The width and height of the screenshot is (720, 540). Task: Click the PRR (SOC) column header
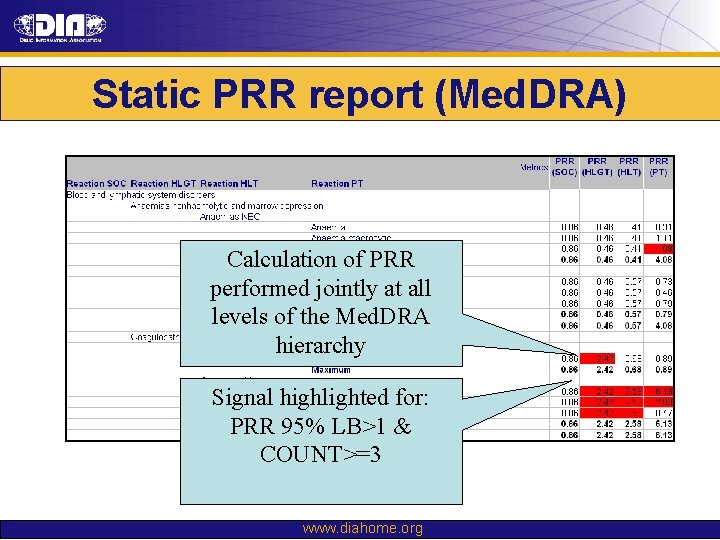point(564,167)
